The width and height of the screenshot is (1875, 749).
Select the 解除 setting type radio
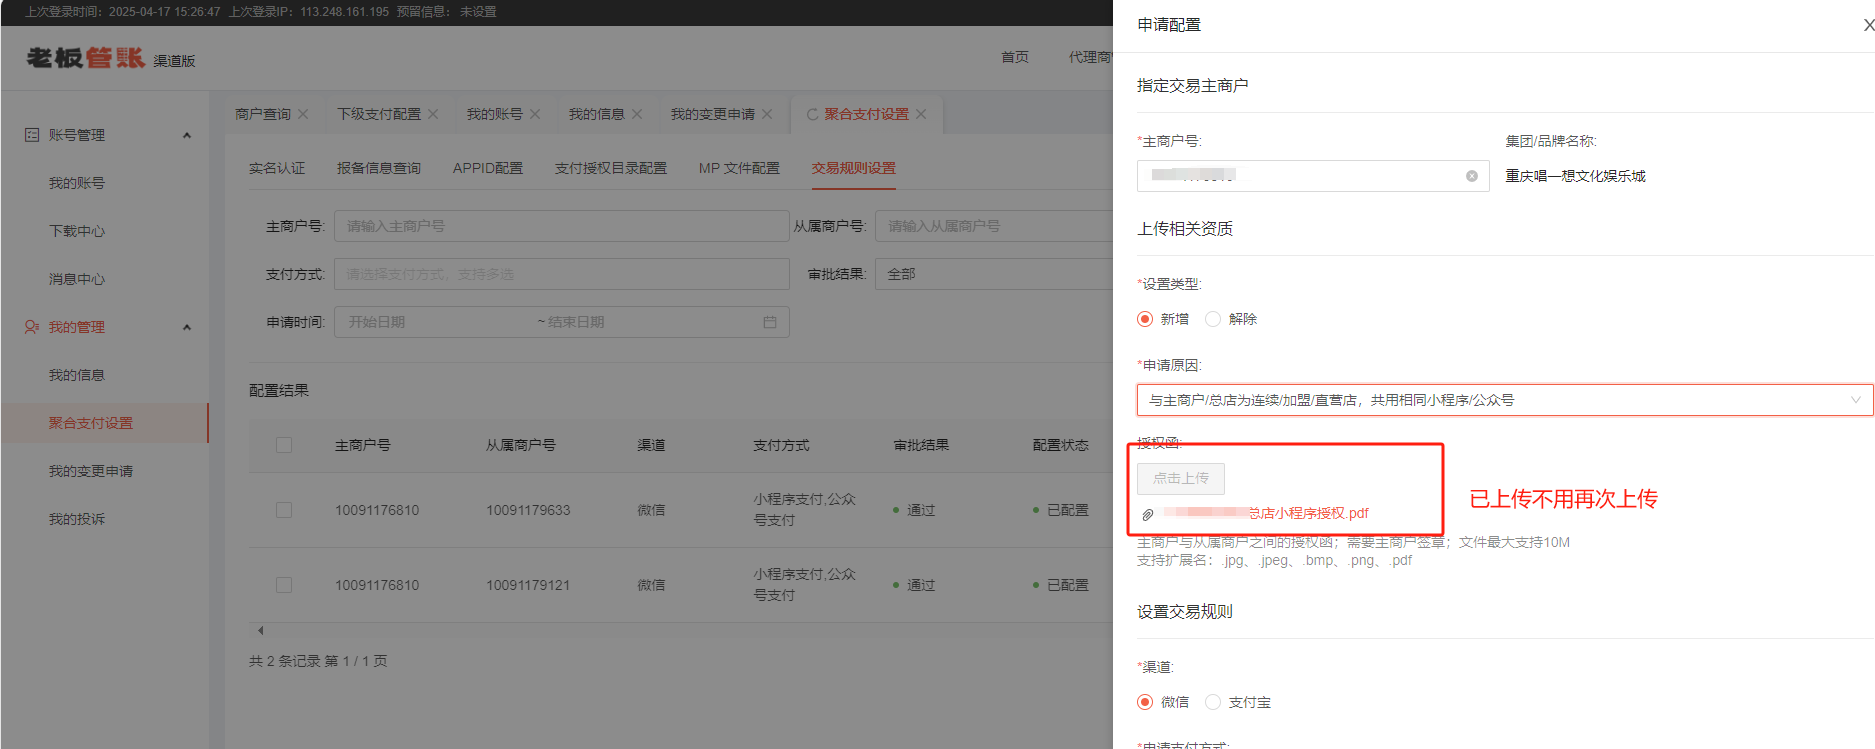click(1213, 319)
